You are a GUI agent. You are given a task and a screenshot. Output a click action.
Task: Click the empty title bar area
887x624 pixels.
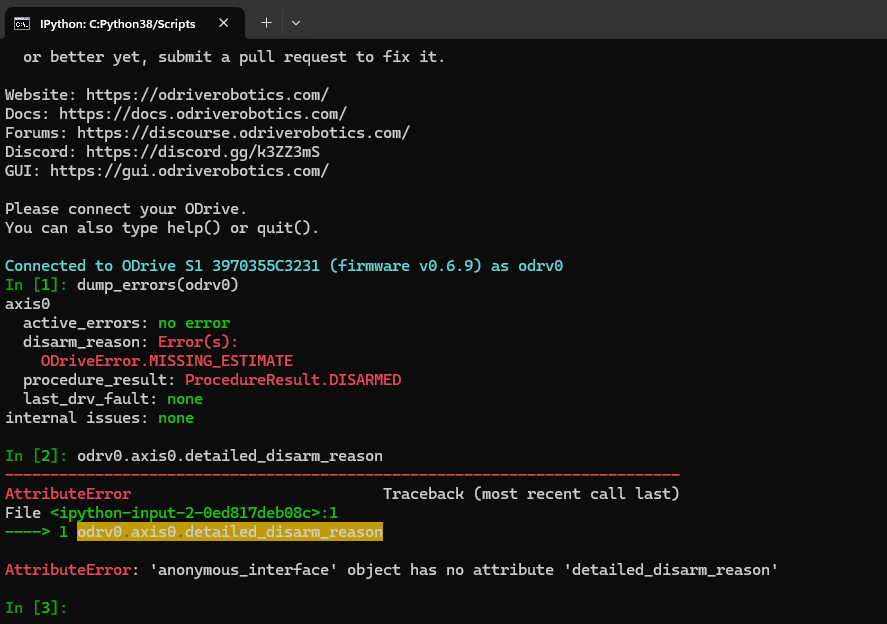[x=590, y=22]
